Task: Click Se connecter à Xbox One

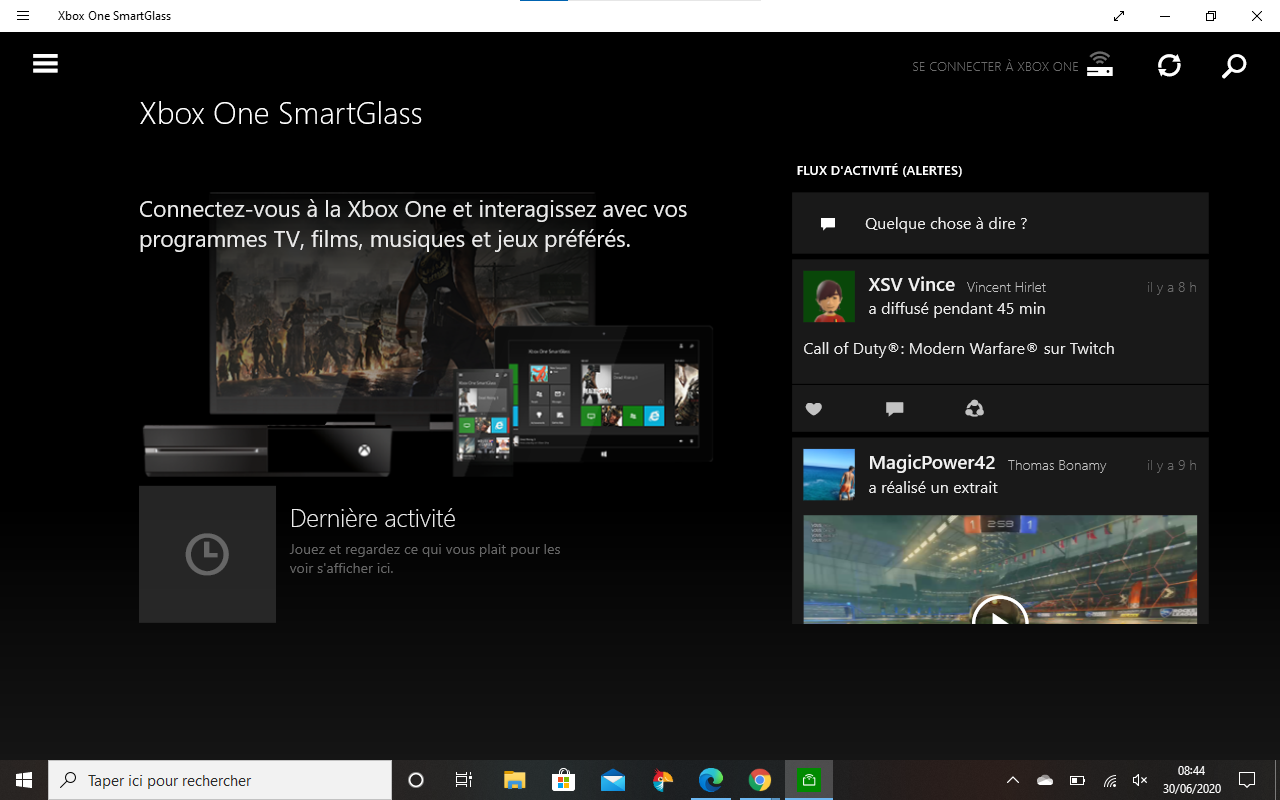Action: [1012, 66]
